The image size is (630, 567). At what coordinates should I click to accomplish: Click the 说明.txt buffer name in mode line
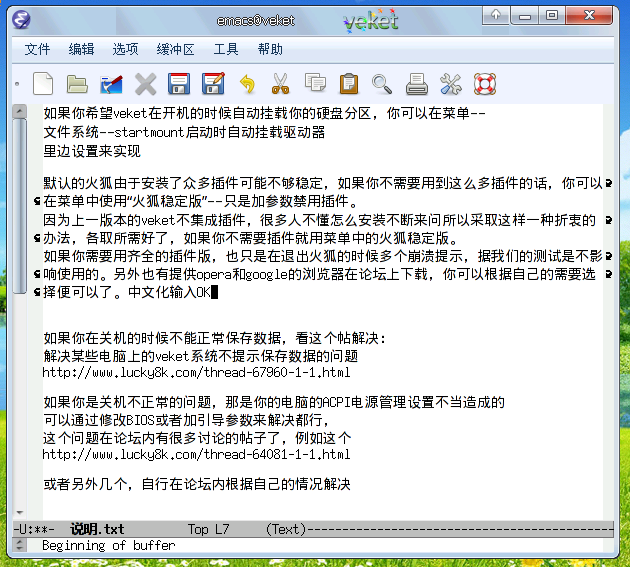click(97, 529)
